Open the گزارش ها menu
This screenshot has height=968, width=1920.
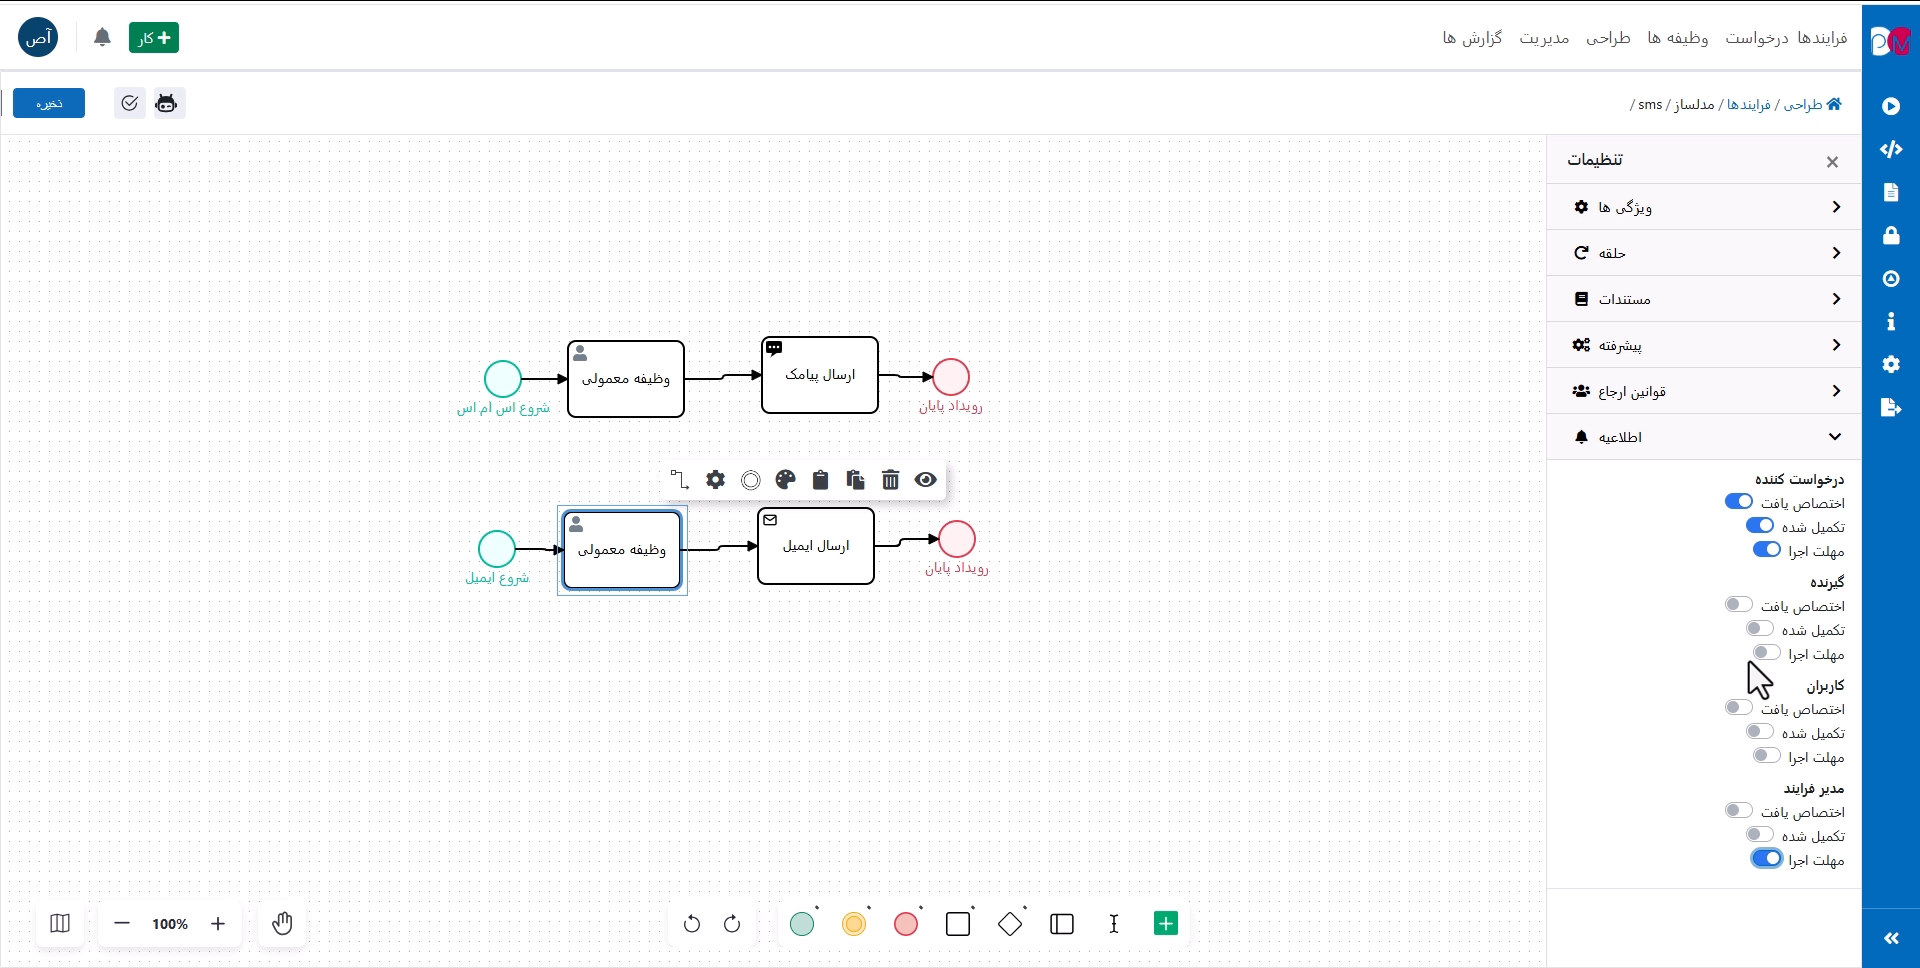point(1472,38)
